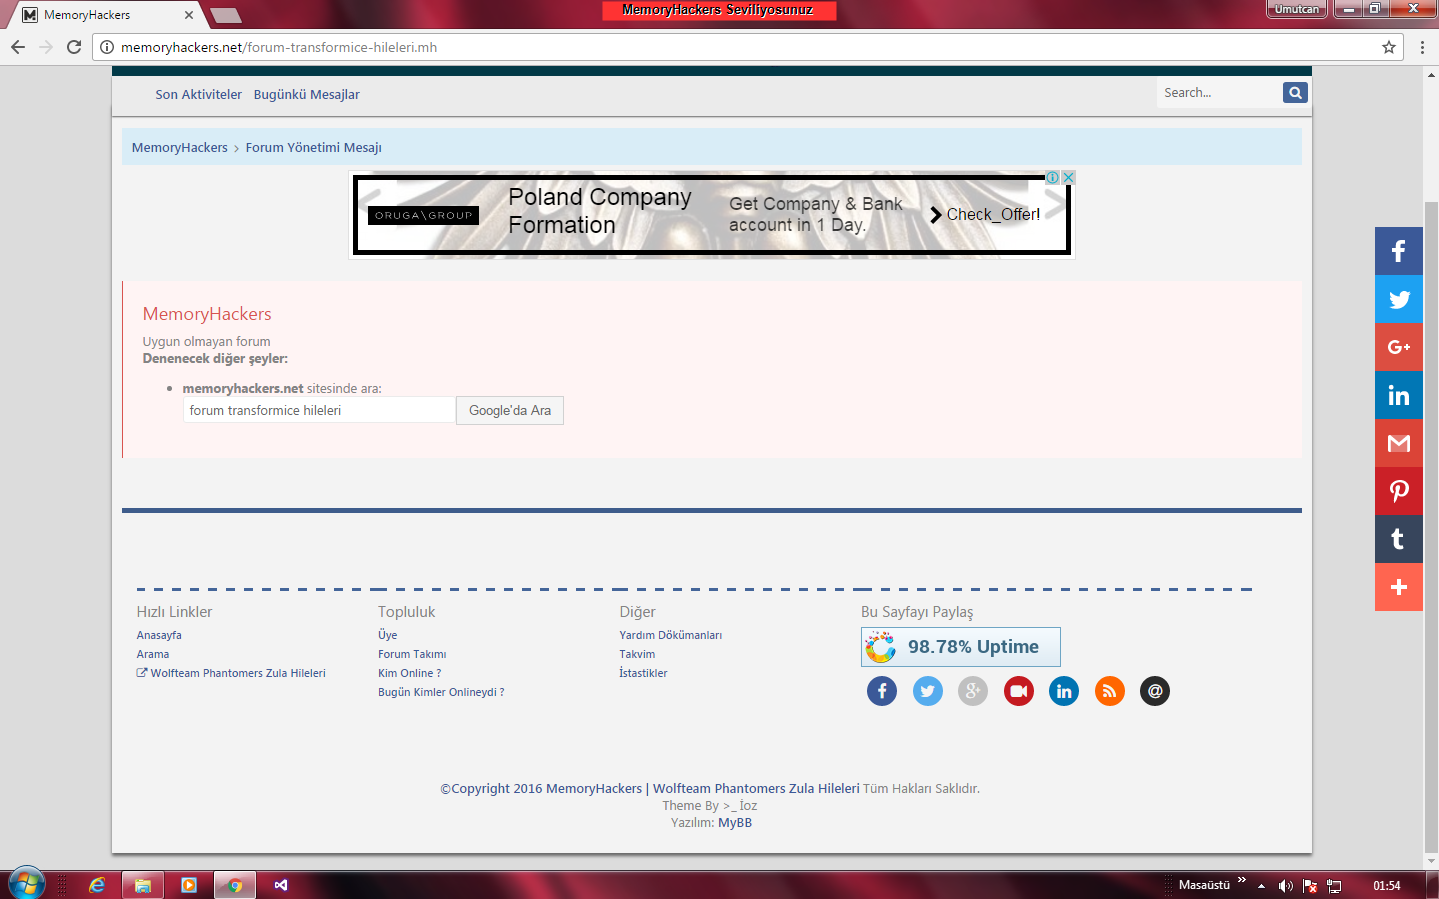
Task: Share page via Gmail sidebar icon
Action: click(1399, 443)
